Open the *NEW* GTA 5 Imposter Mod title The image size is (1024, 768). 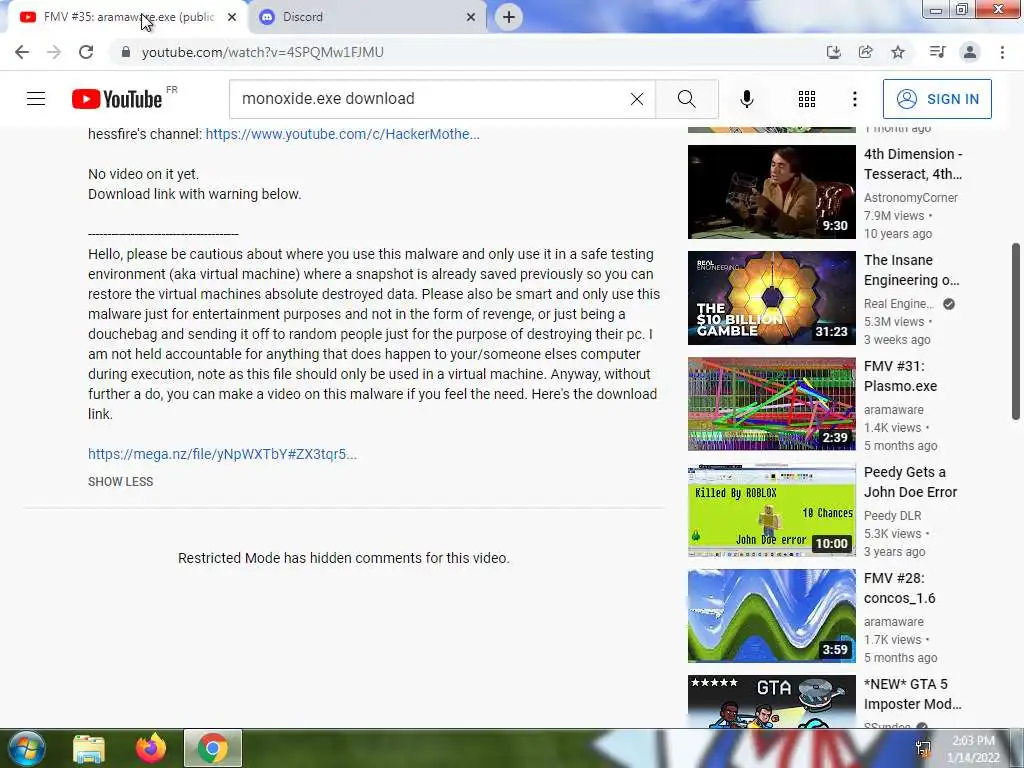pos(912,694)
